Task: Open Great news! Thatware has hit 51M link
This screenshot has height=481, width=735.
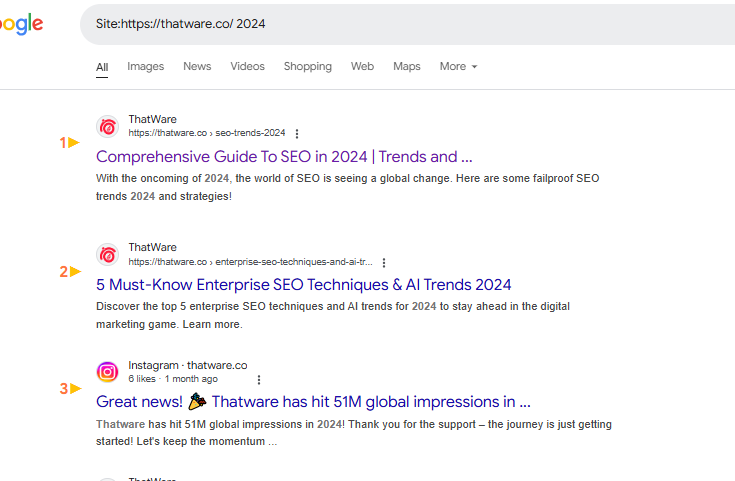Action: click(x=313, y=402)
